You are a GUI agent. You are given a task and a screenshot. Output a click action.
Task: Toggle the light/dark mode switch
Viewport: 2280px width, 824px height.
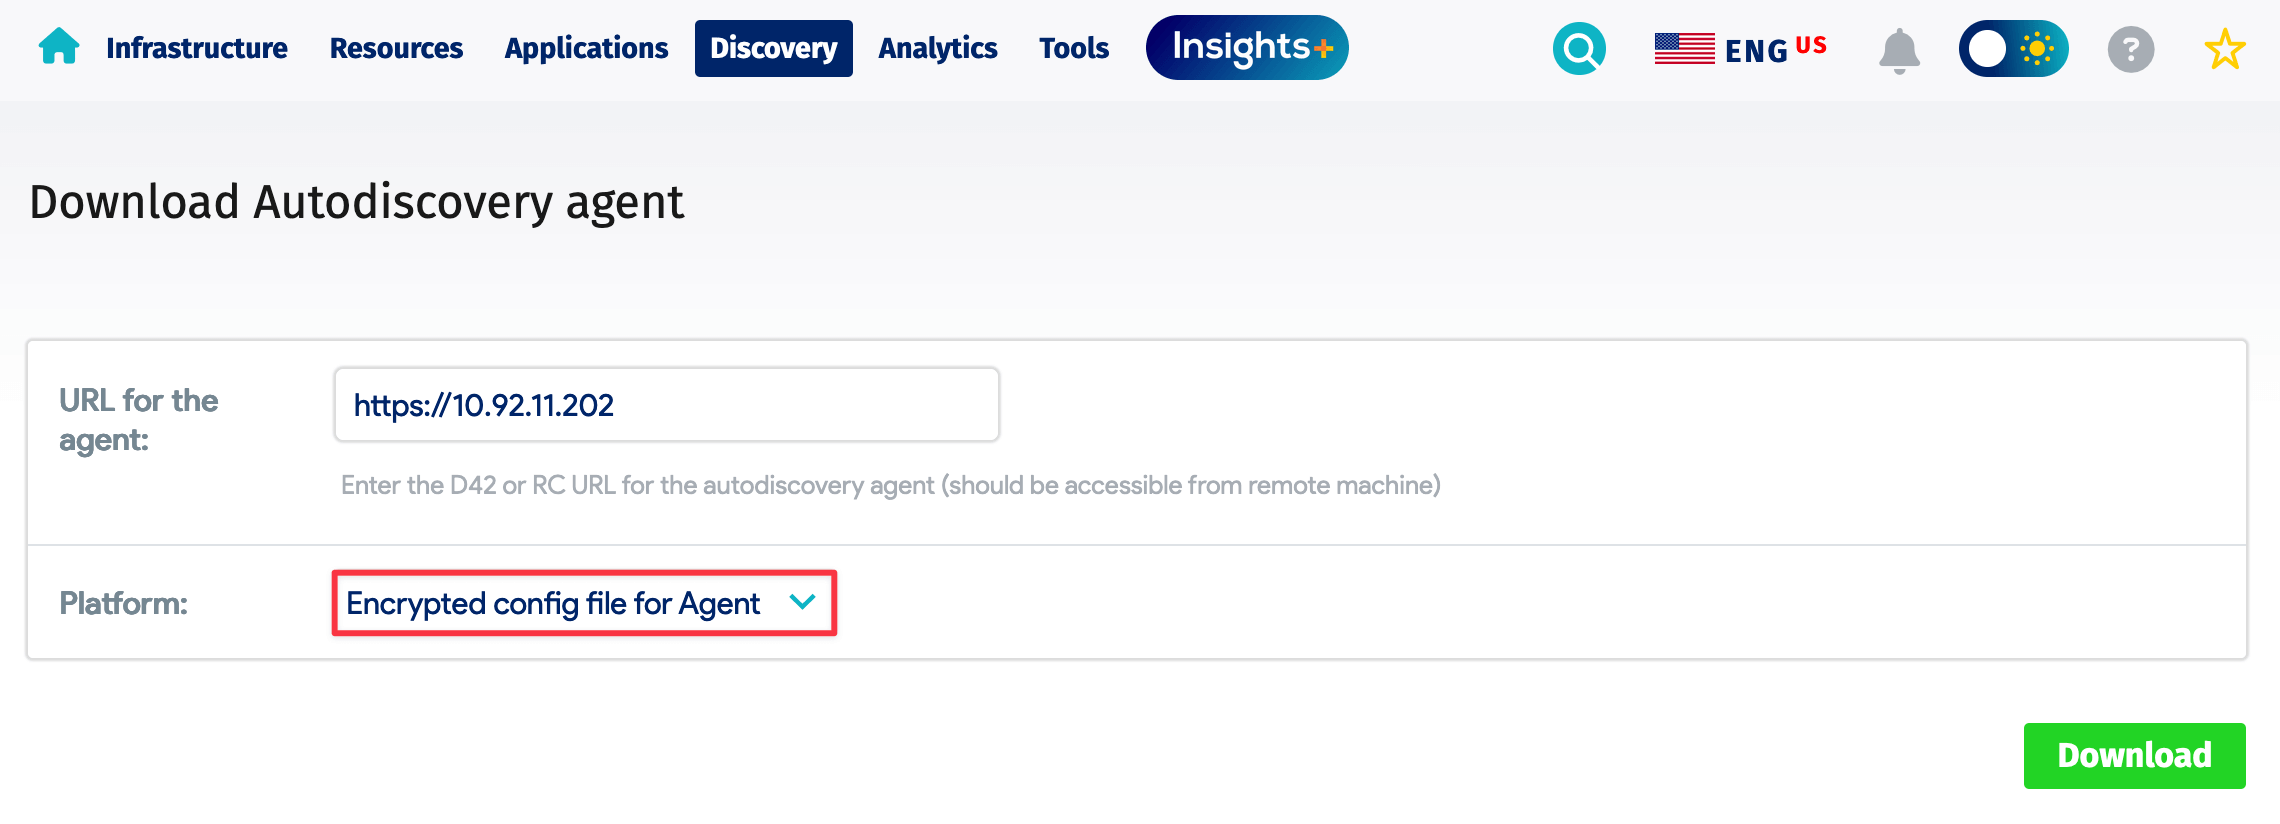2012,49
